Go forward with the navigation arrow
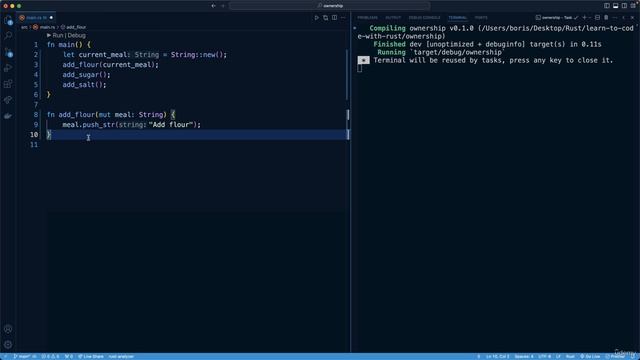Image resolution: width=640 pixels, height=360 pixels. [223, 6]
